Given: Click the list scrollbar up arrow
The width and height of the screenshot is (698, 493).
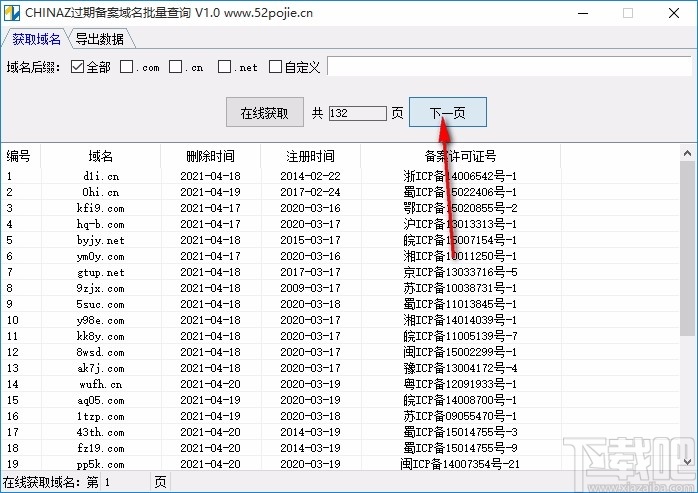Looking at the screenshot, I should pyautogui.click(x=687, y=154).
